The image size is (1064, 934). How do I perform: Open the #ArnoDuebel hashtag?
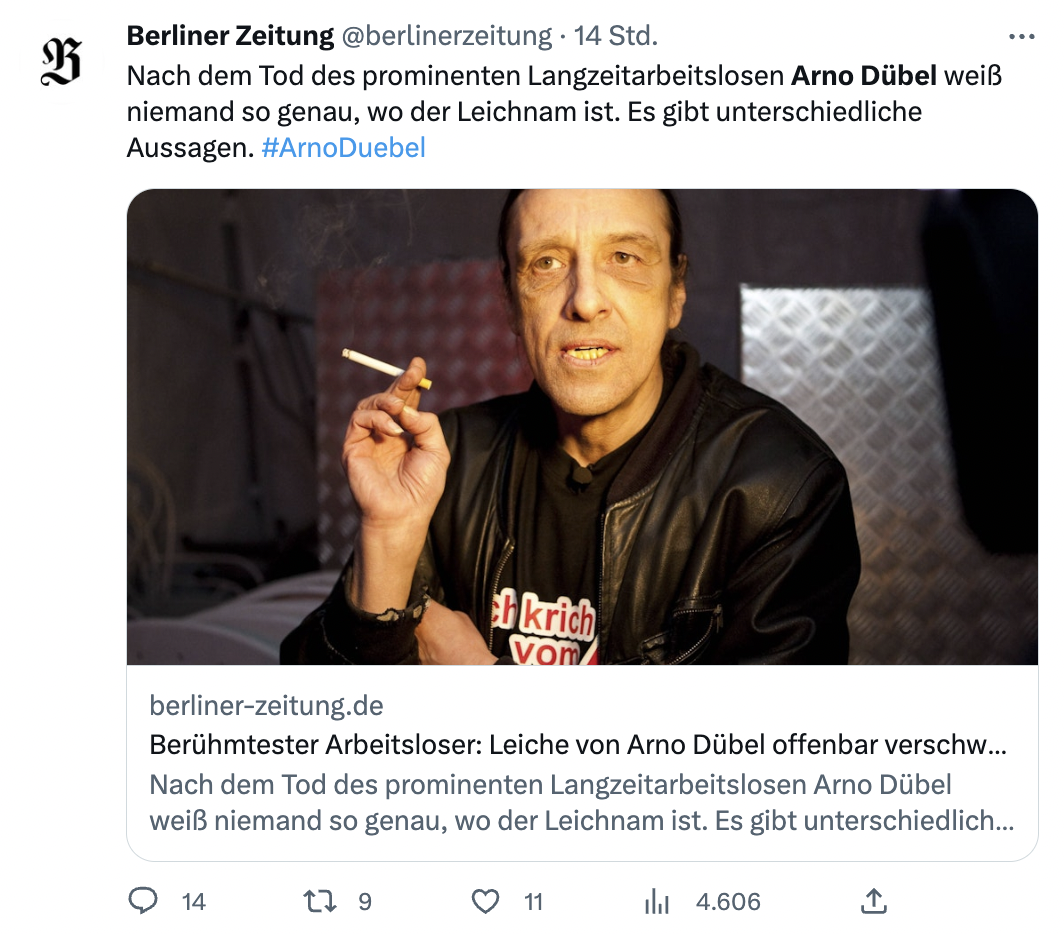point(343,148)
